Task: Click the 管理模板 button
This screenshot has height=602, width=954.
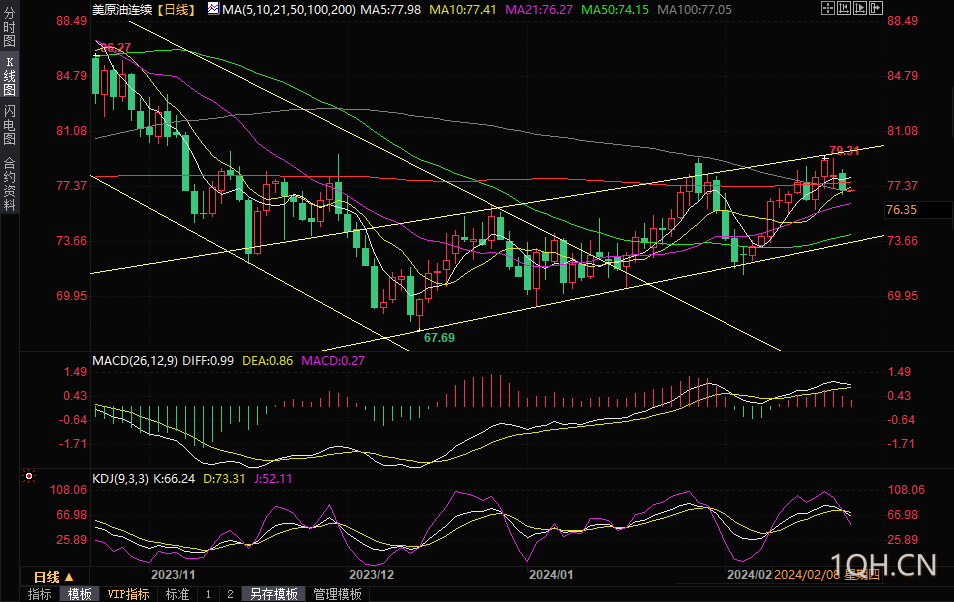Action: (337, 594)
